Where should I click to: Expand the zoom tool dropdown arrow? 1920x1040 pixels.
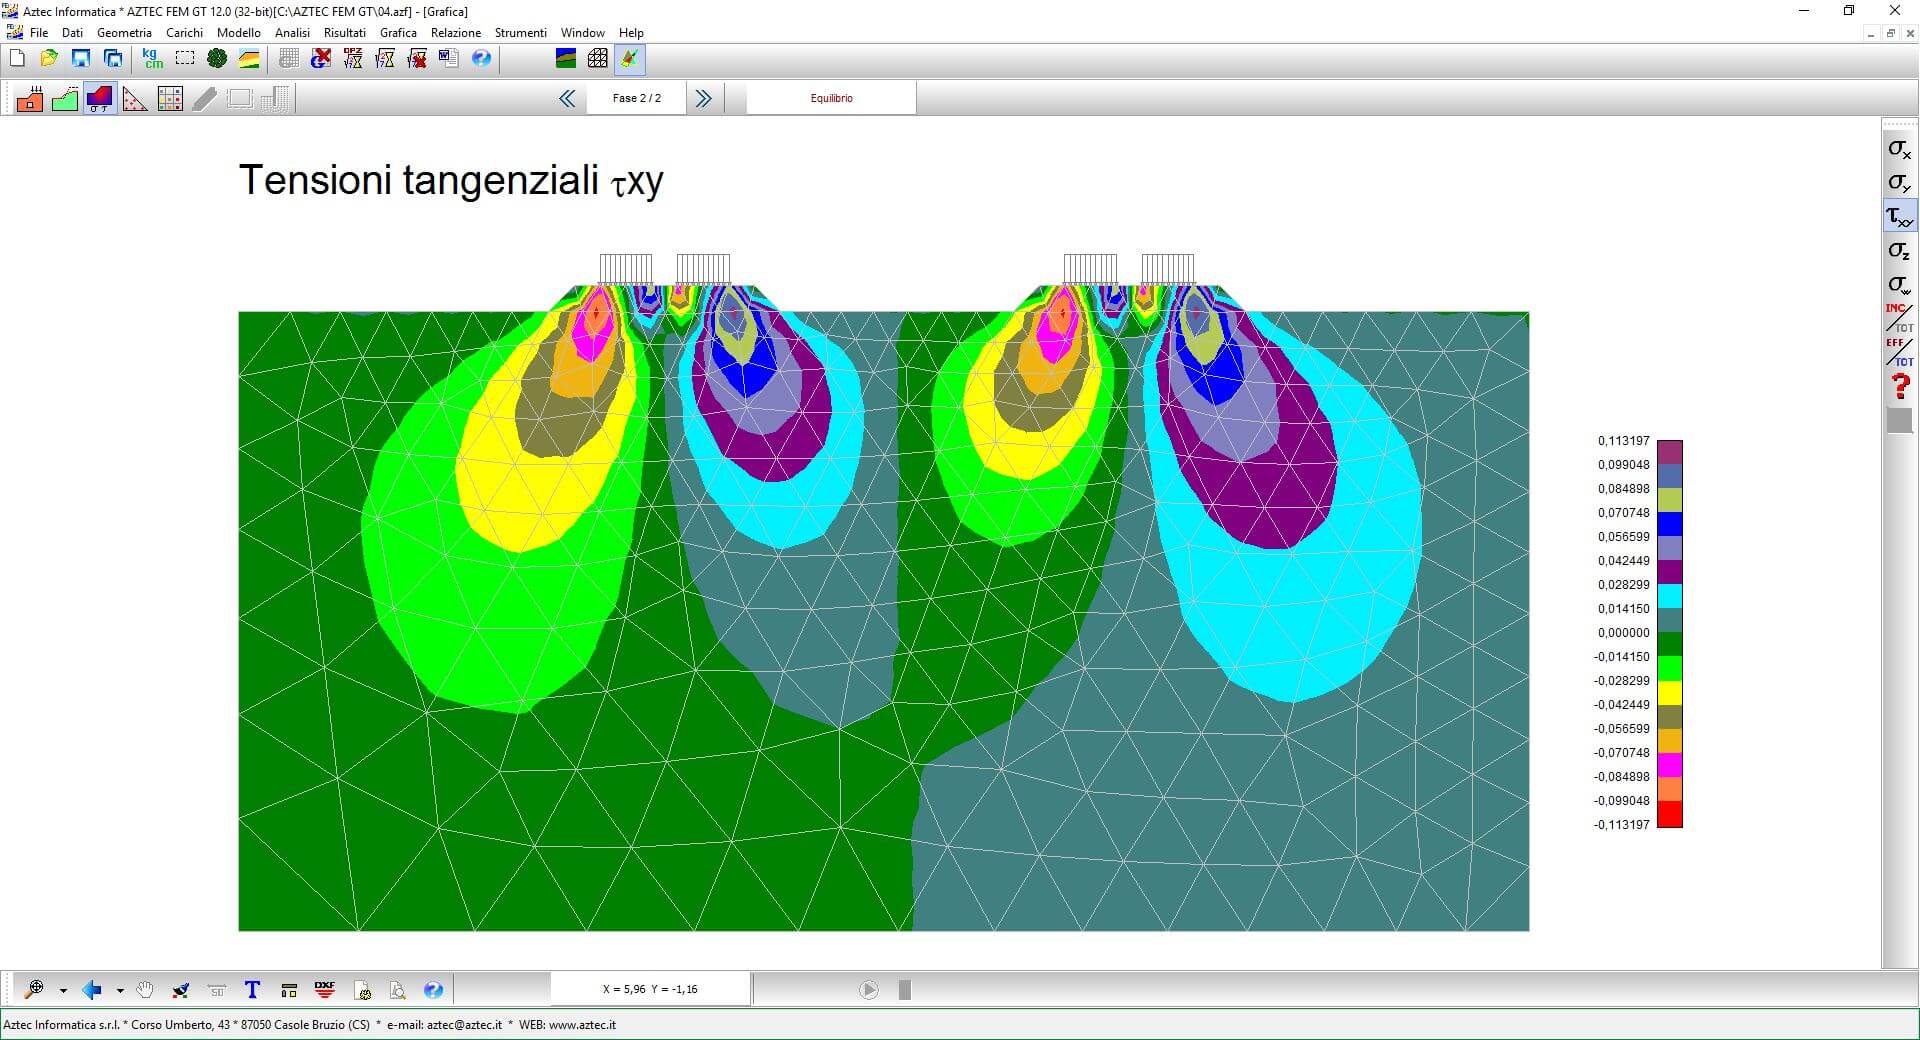point(63,991)
